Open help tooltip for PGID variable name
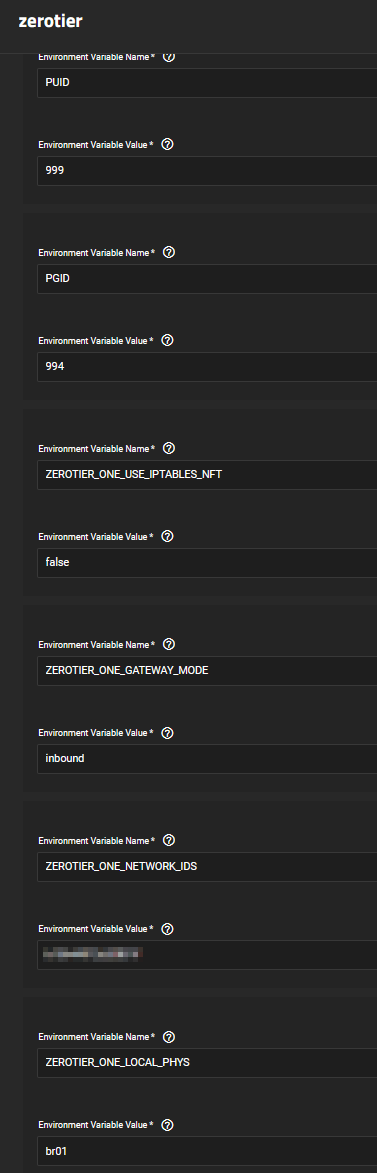Image resolution: width=377 pixels, height=1173 pixels. point(168,253)
